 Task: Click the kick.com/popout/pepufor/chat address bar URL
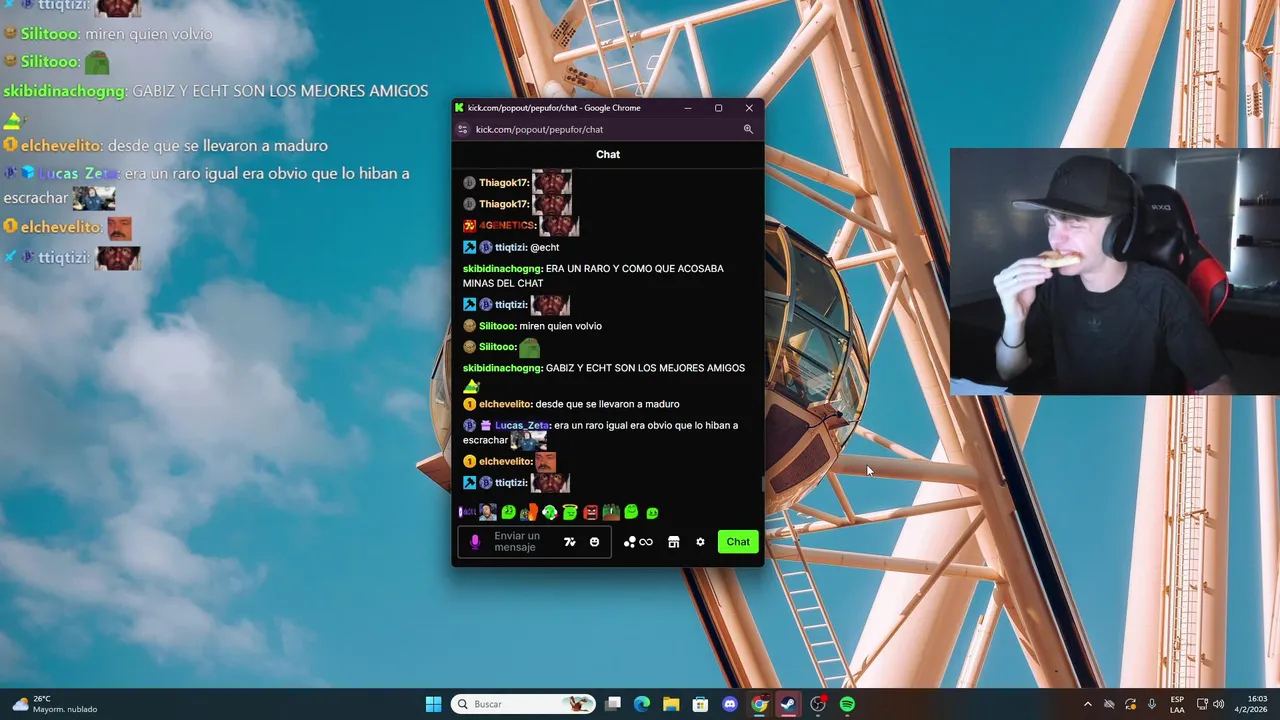pyautogui.click(x=539, y=129)
